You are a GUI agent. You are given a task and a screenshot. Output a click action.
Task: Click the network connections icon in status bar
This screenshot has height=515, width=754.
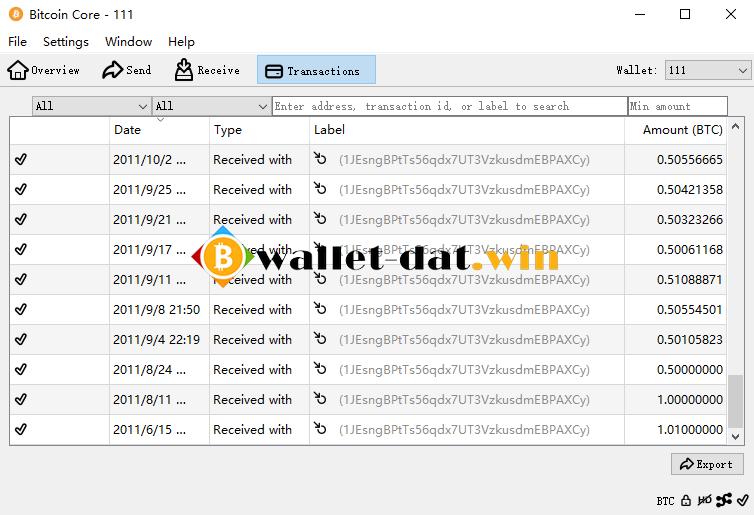pos(724,500)
